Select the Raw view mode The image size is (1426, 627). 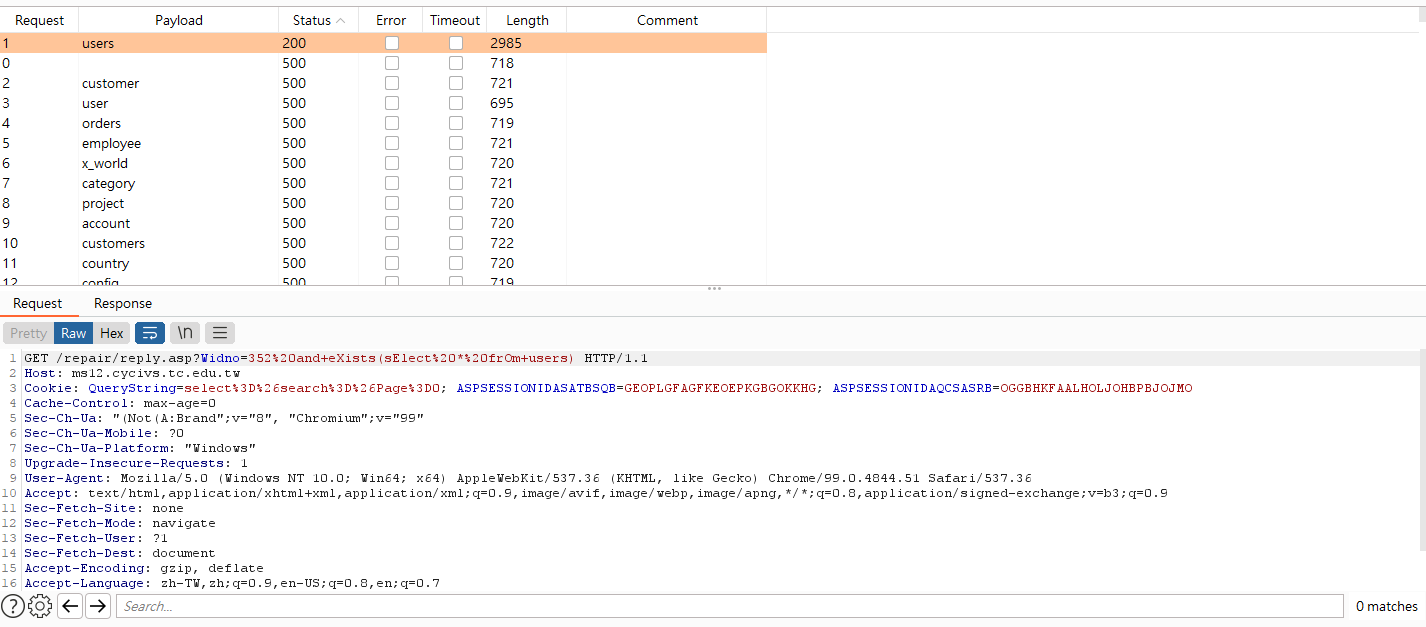tap(74, 333)
